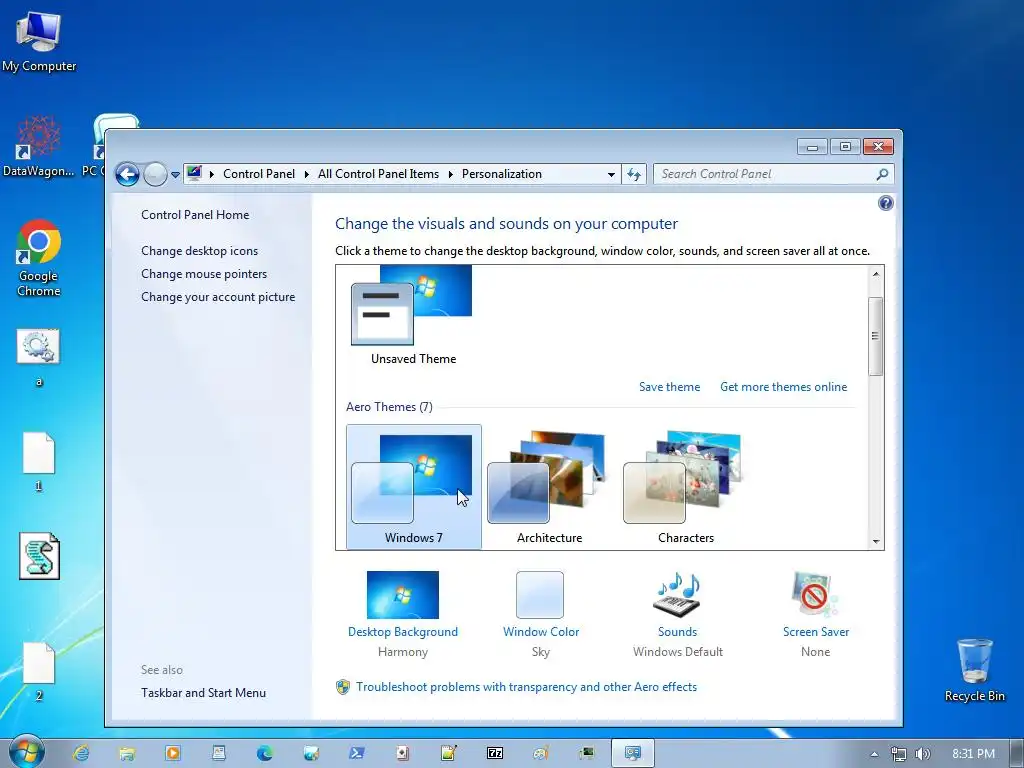Open the My Computer desktop icon
This screenshot has width=1024, height=768.
[x=39, y=40]
